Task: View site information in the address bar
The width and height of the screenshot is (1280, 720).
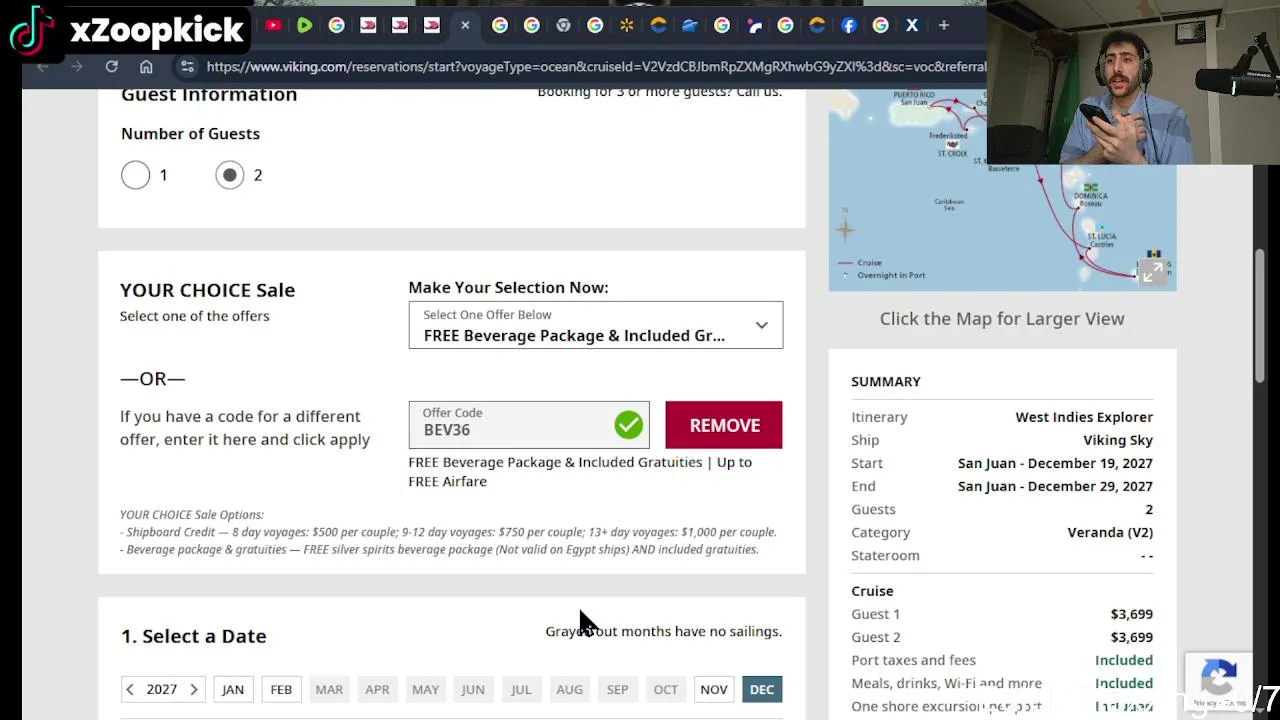Action: pyautogui.click(x=186, y=67)
